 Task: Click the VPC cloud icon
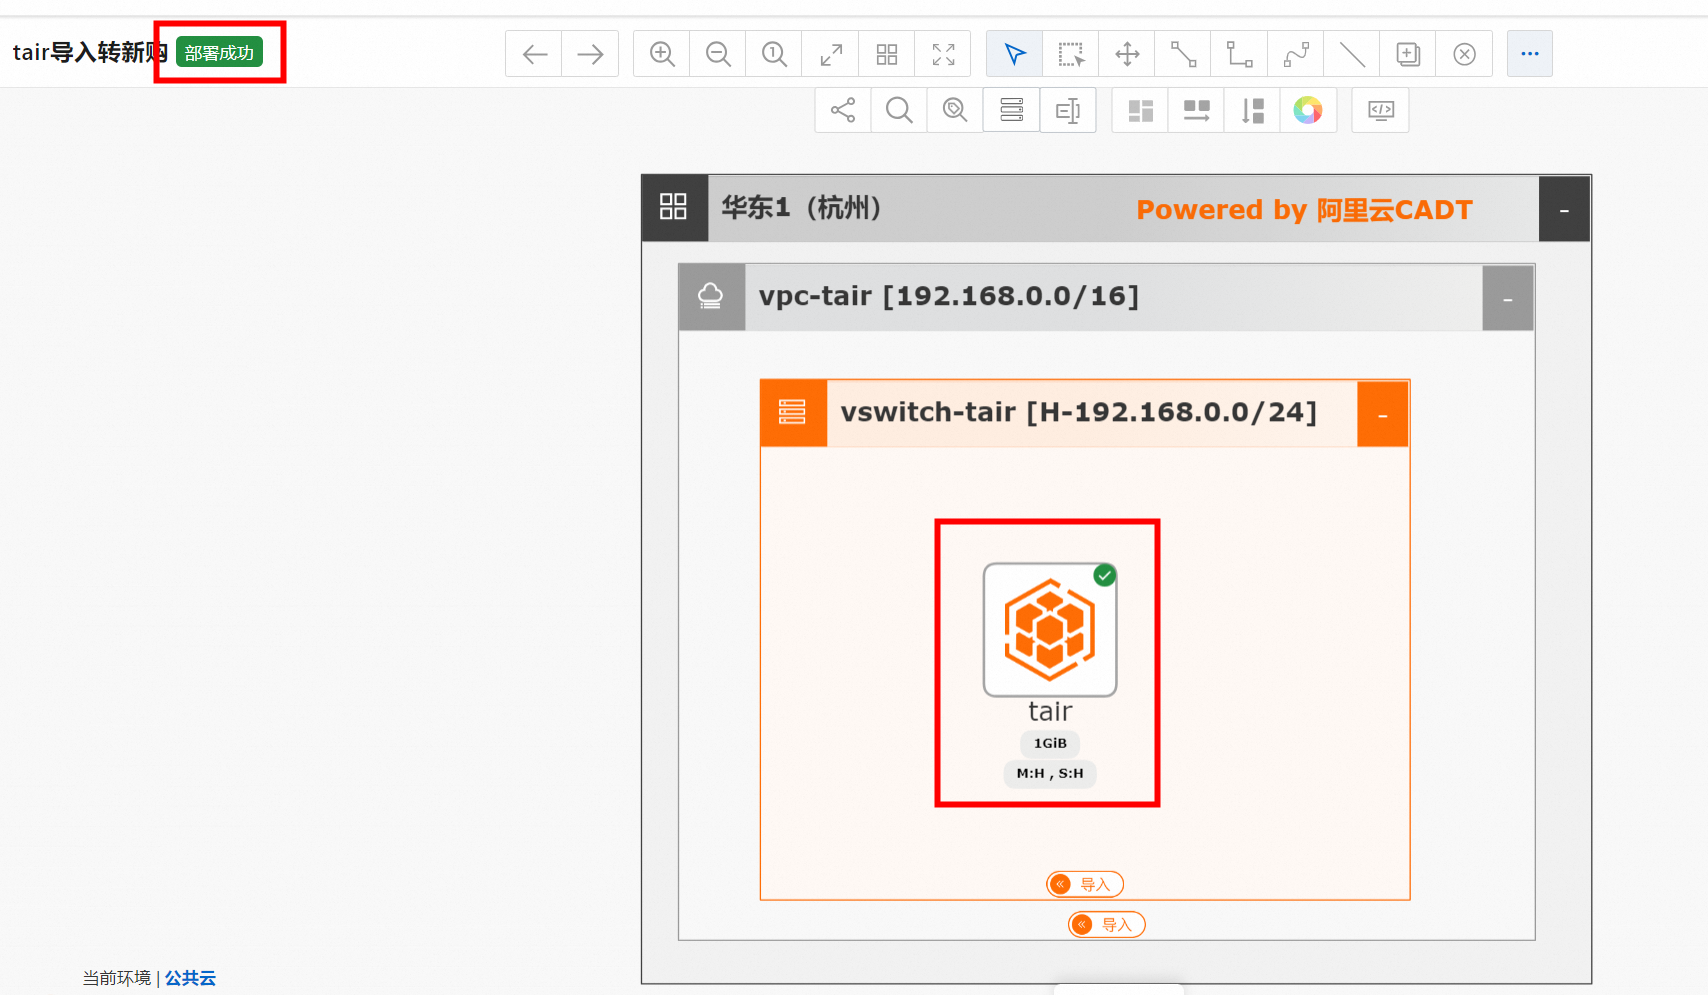click(711, 296)
